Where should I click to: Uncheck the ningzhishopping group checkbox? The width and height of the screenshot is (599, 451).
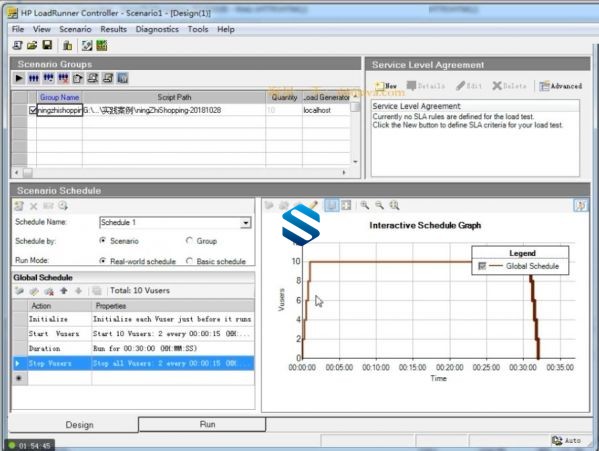tap(32, 110)
